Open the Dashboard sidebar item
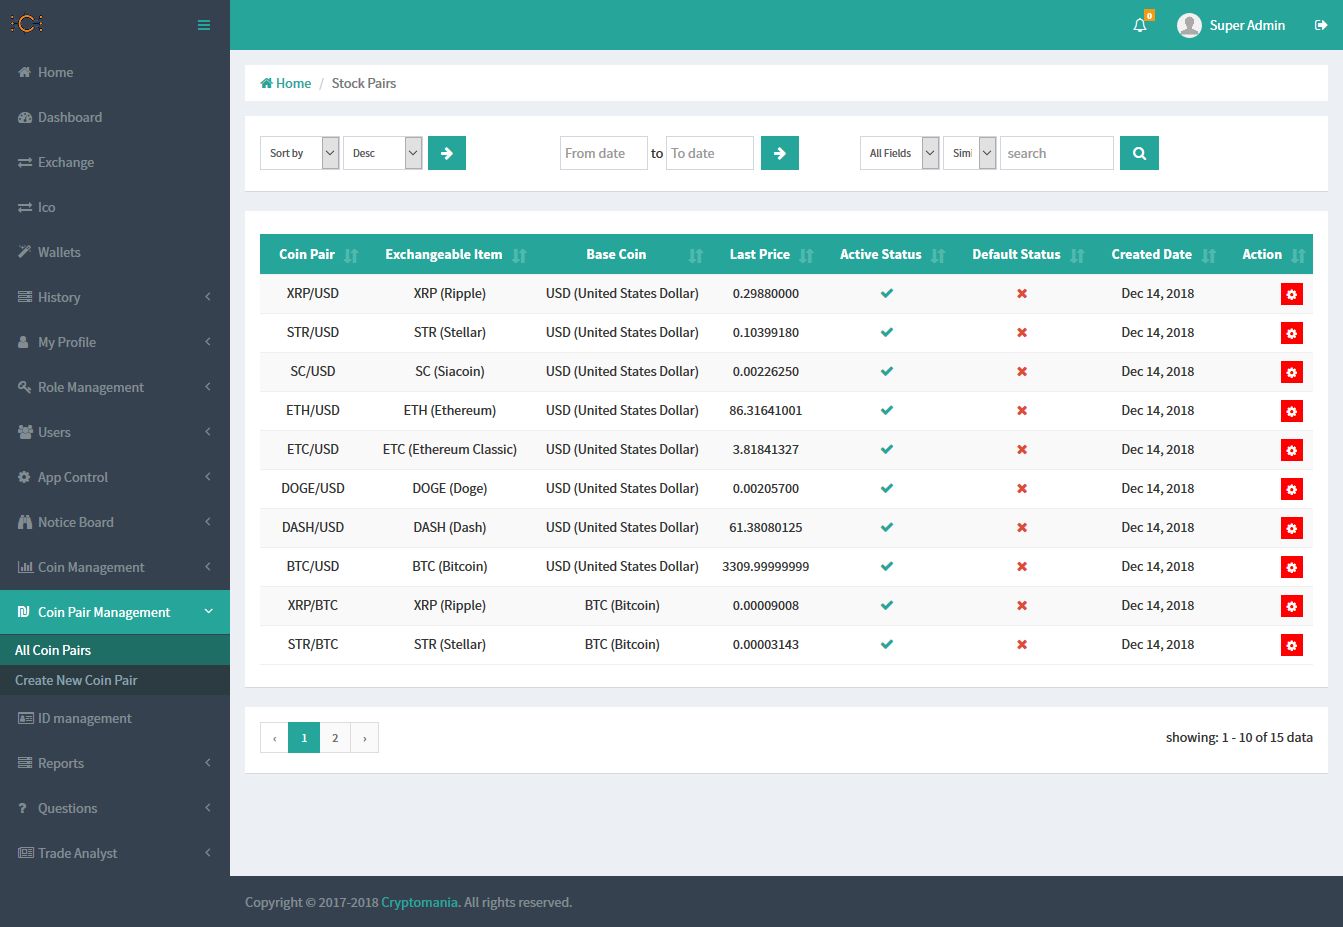The height and width of the screenshot is (927, 1343). (x=70, y=117)
